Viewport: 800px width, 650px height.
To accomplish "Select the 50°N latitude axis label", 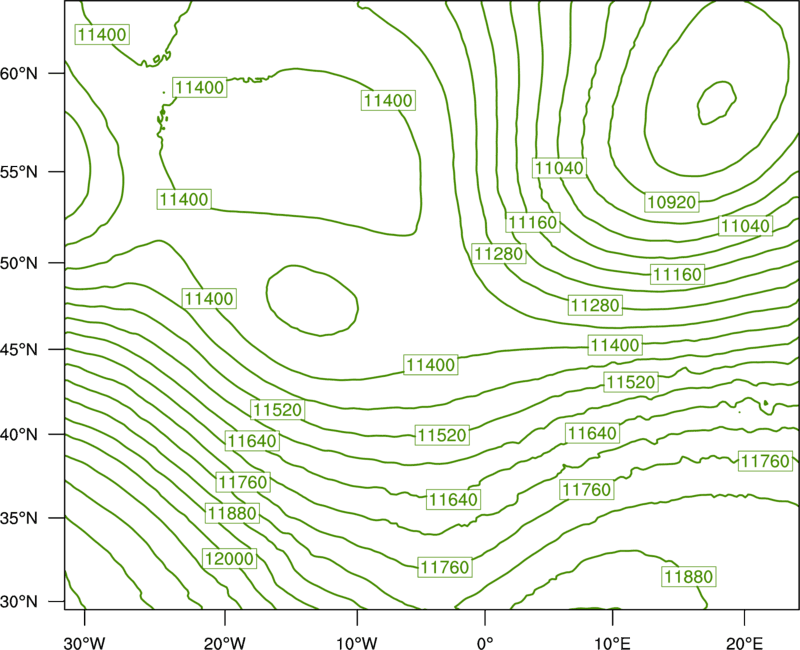I will point(19,263).
